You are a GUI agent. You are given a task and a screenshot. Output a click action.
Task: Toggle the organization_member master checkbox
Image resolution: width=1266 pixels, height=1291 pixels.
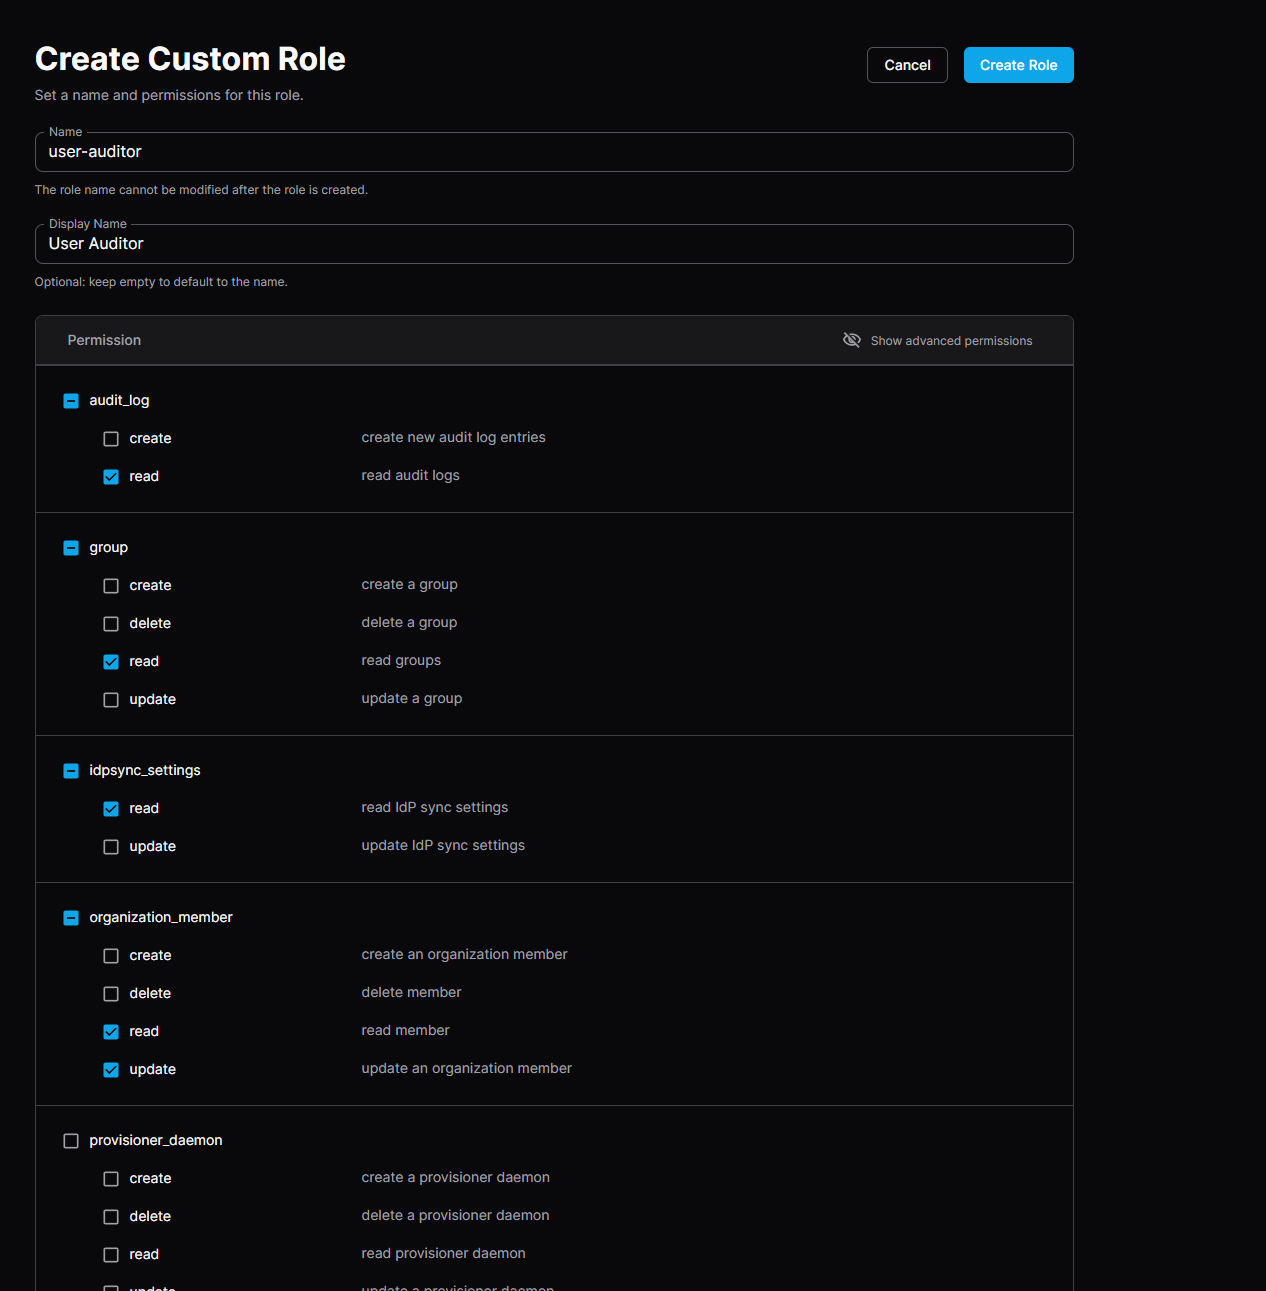pyautogui.click(x=70, y=917)
